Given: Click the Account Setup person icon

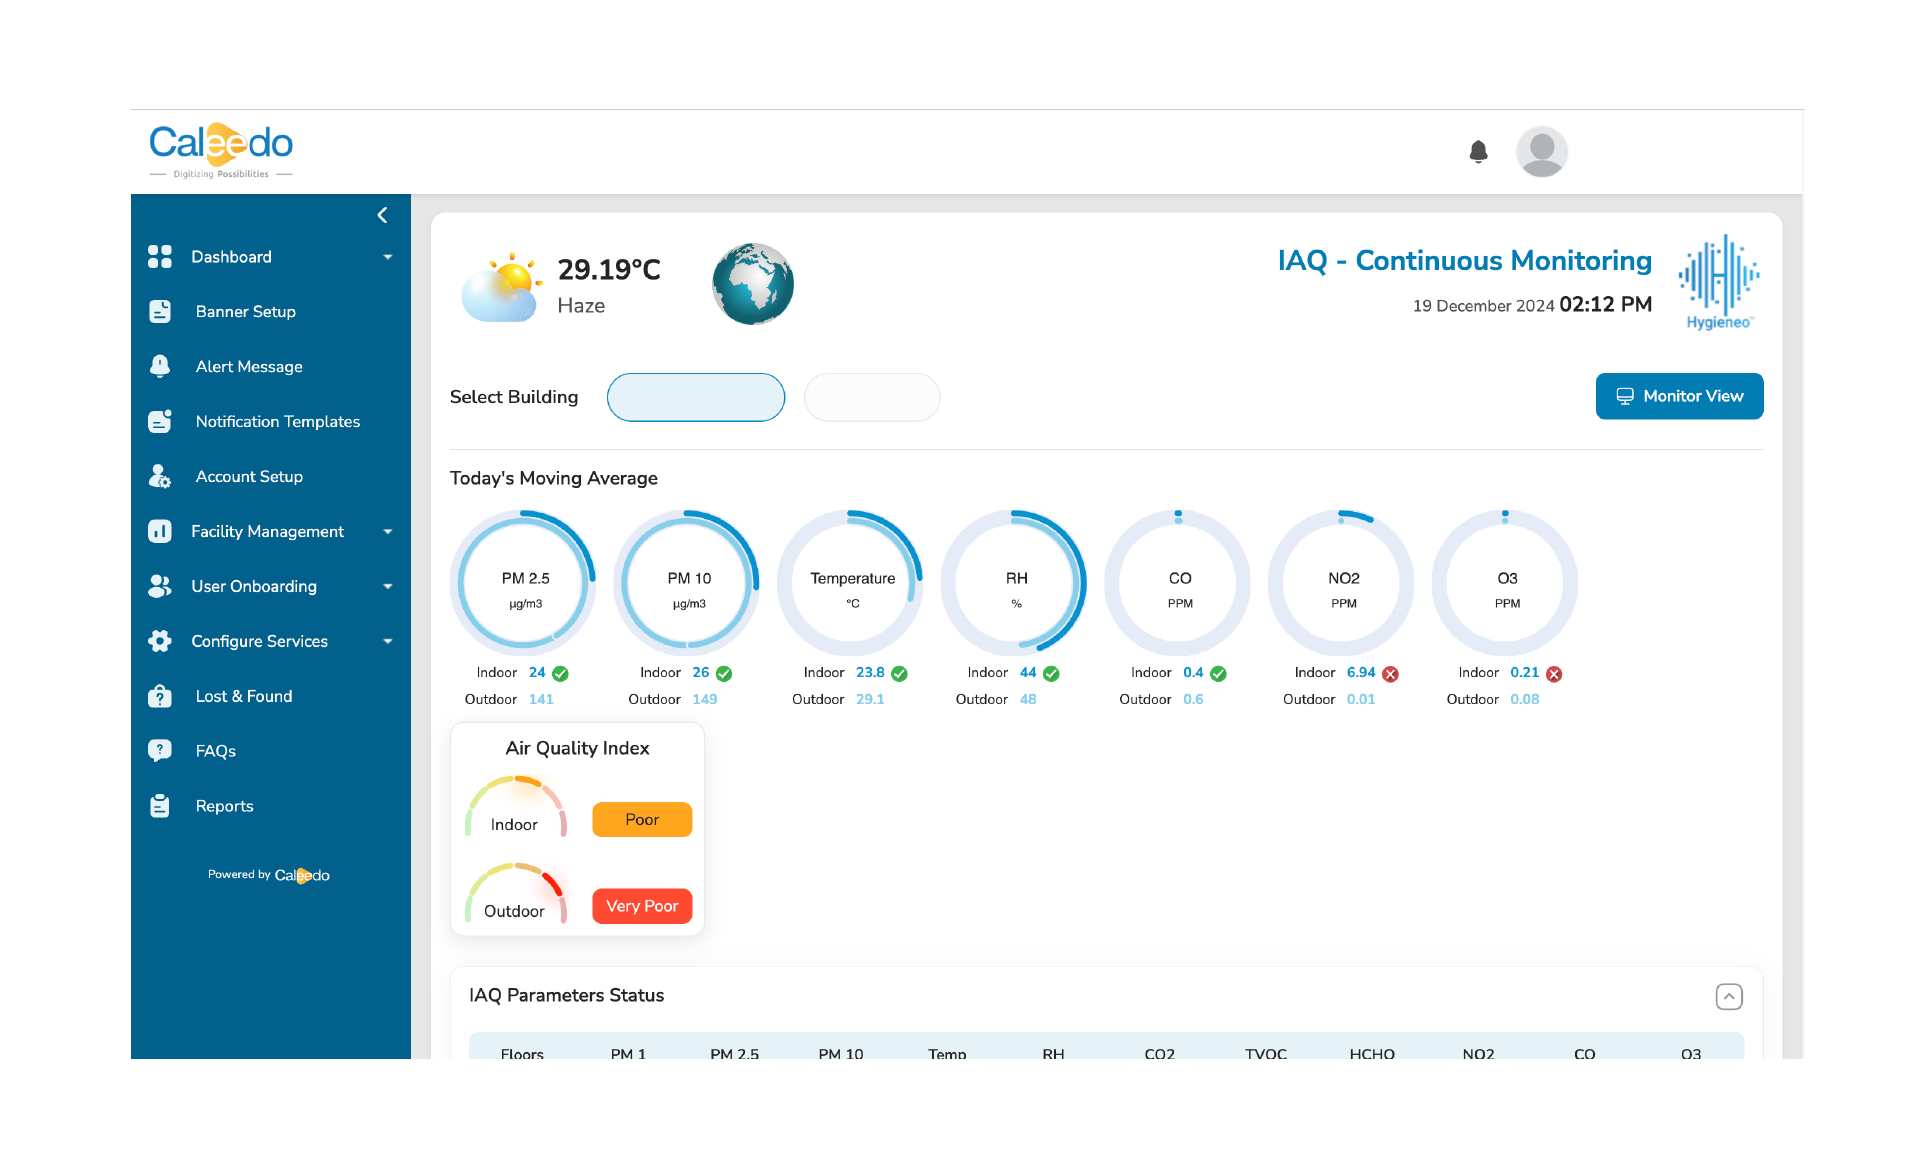Looking at the screenshot, I should click(x=160, y=477).
